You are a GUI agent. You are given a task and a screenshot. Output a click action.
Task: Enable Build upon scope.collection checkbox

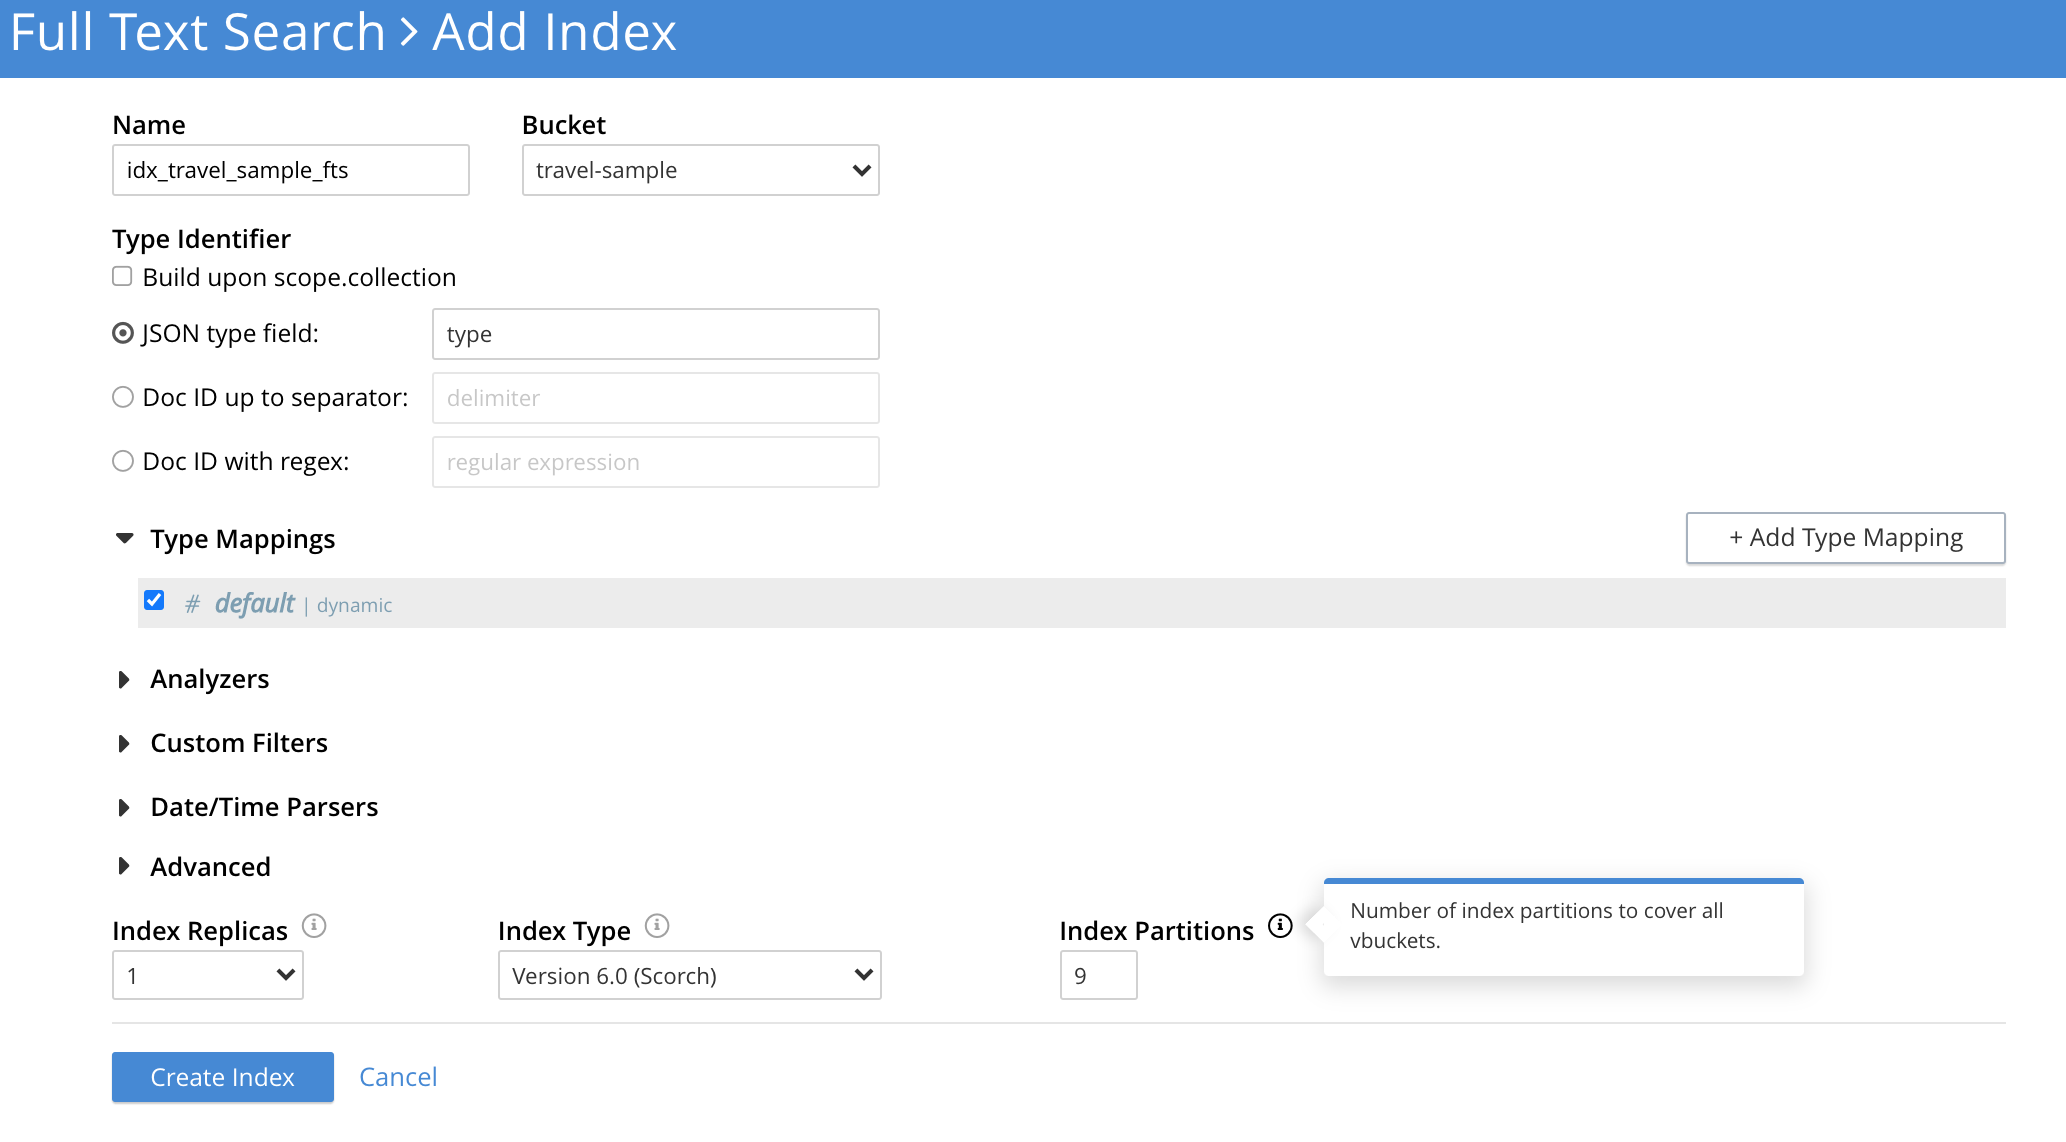(x=122, y=277)
